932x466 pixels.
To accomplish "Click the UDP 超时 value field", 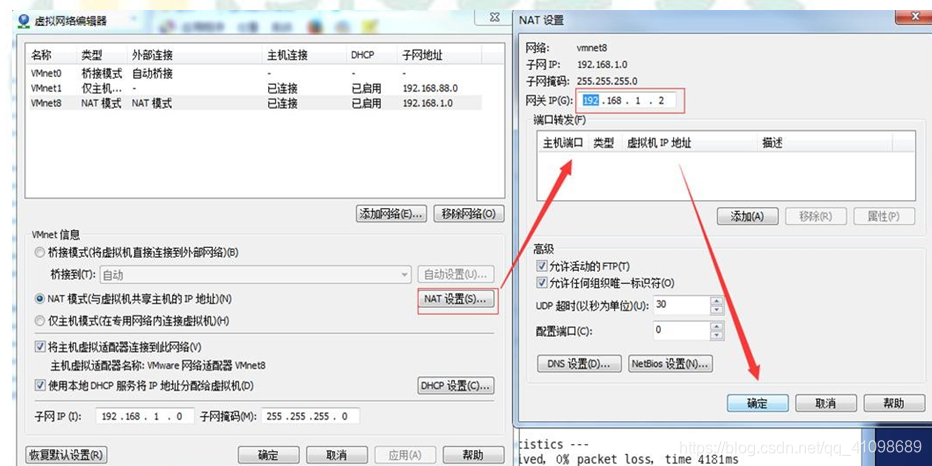I will pyautogui.click(x=682, y=306).
